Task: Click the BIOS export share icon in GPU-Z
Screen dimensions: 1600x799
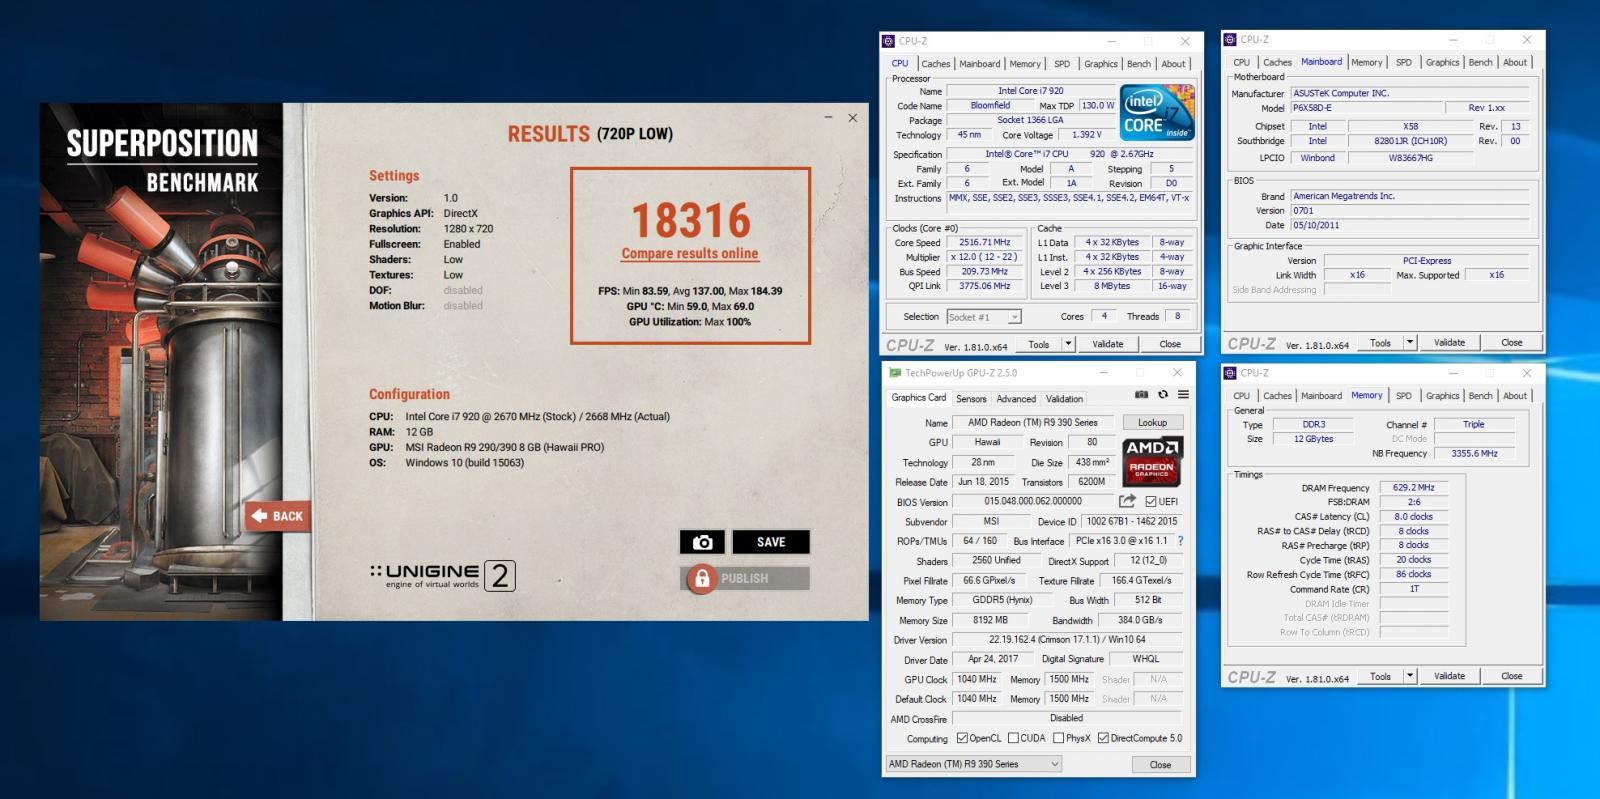Action: pyautogui.click(x=1127, y=501)
